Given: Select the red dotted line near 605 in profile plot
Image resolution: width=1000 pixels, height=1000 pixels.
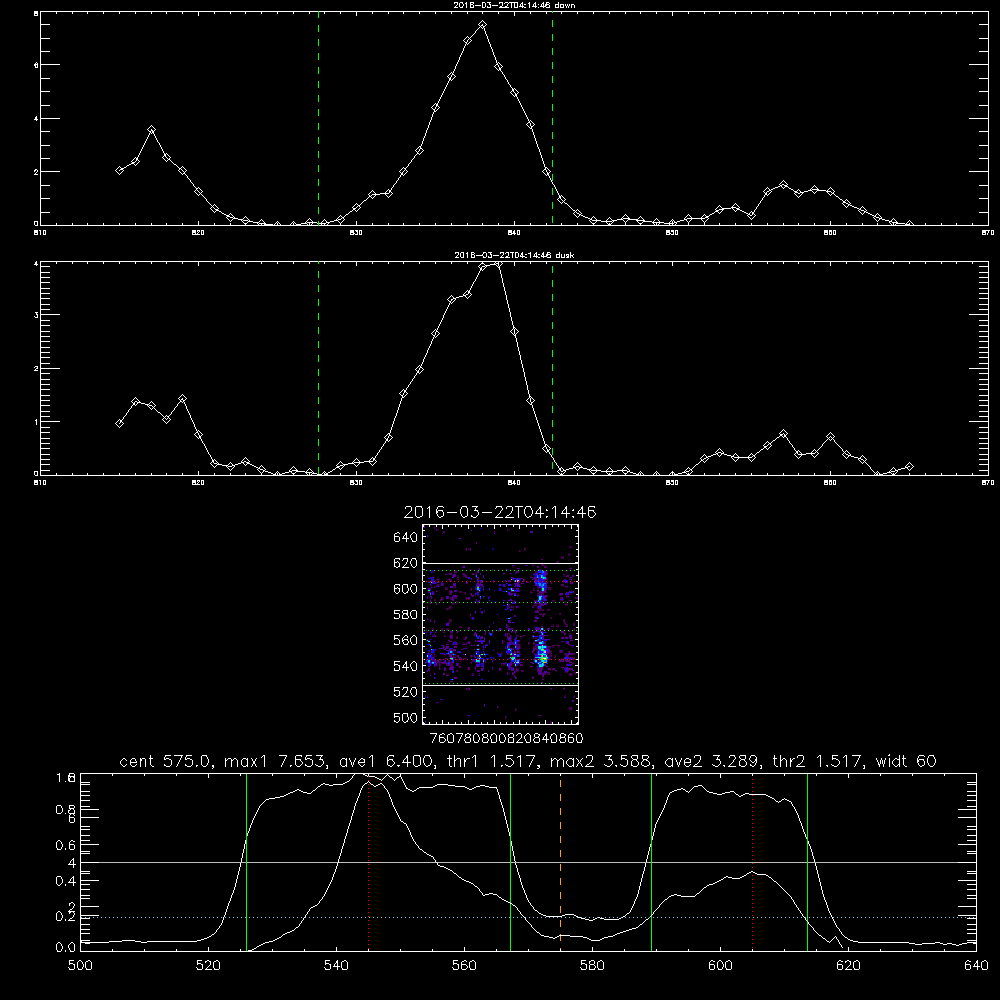Looking at the screenshot, I should coord(753,862).
